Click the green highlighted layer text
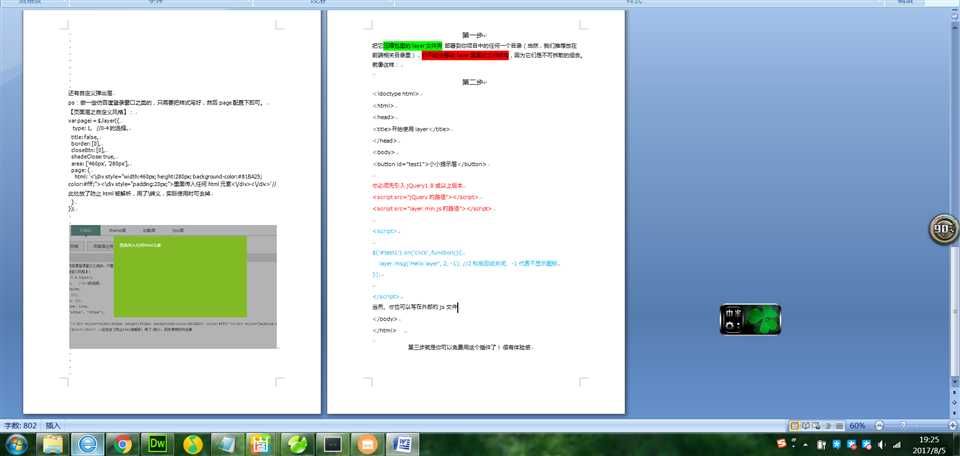Image resolution: width=960 pixels, height=456 pixels. tap(414, 46)
